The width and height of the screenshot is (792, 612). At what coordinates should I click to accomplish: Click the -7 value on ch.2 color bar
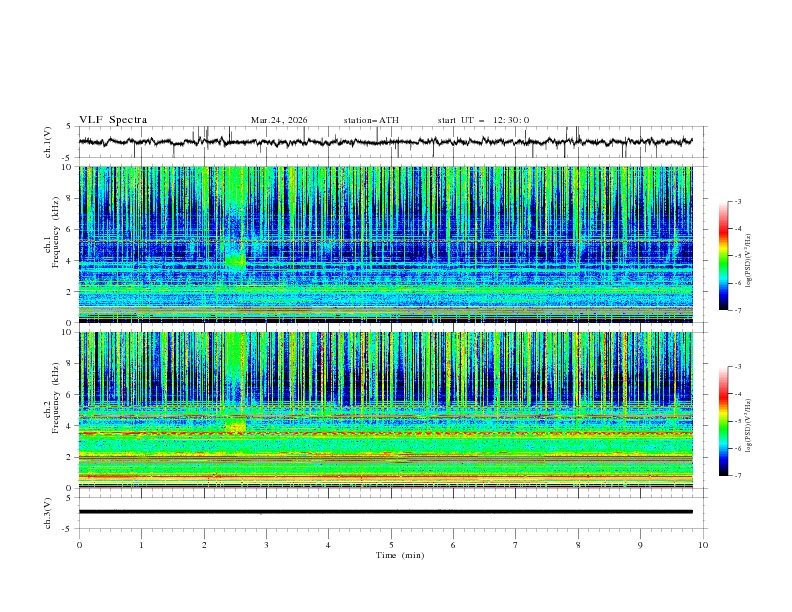pyautogui.click(x=739, y=475)
